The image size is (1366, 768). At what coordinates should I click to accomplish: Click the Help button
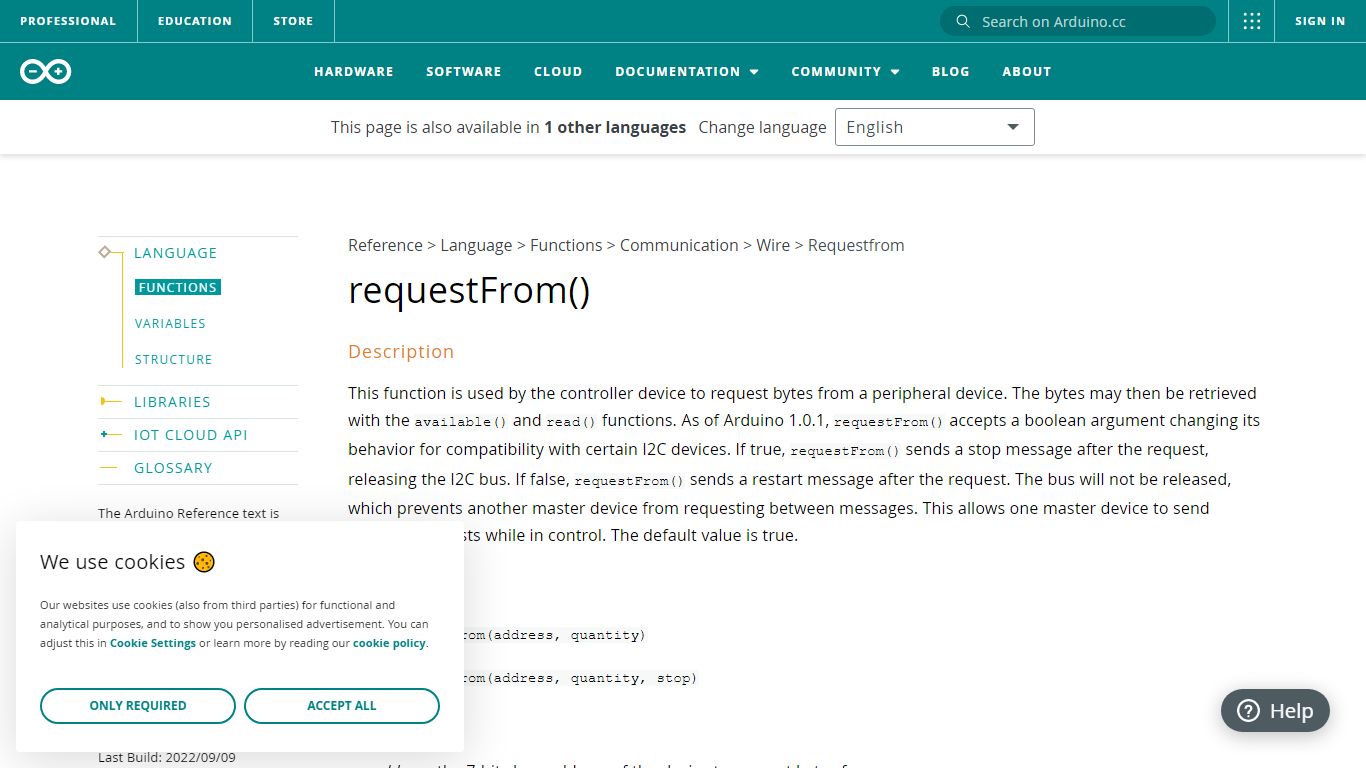click(x=1275, y=711)
